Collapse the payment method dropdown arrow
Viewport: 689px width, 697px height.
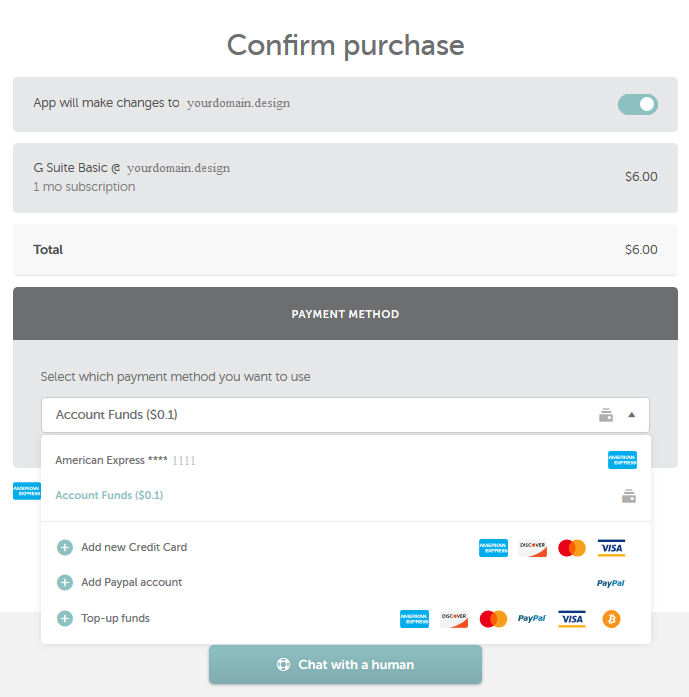tap(631, 415)
